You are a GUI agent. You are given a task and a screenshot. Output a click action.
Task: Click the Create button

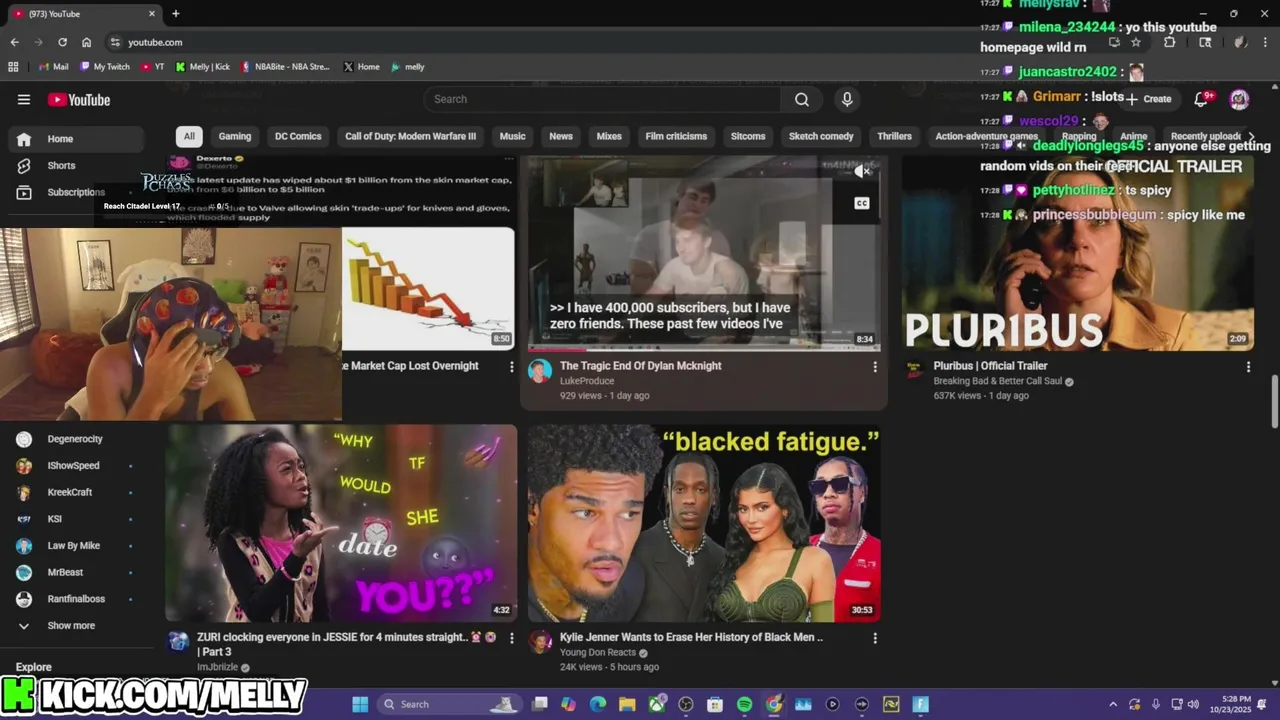[1148, 99]
